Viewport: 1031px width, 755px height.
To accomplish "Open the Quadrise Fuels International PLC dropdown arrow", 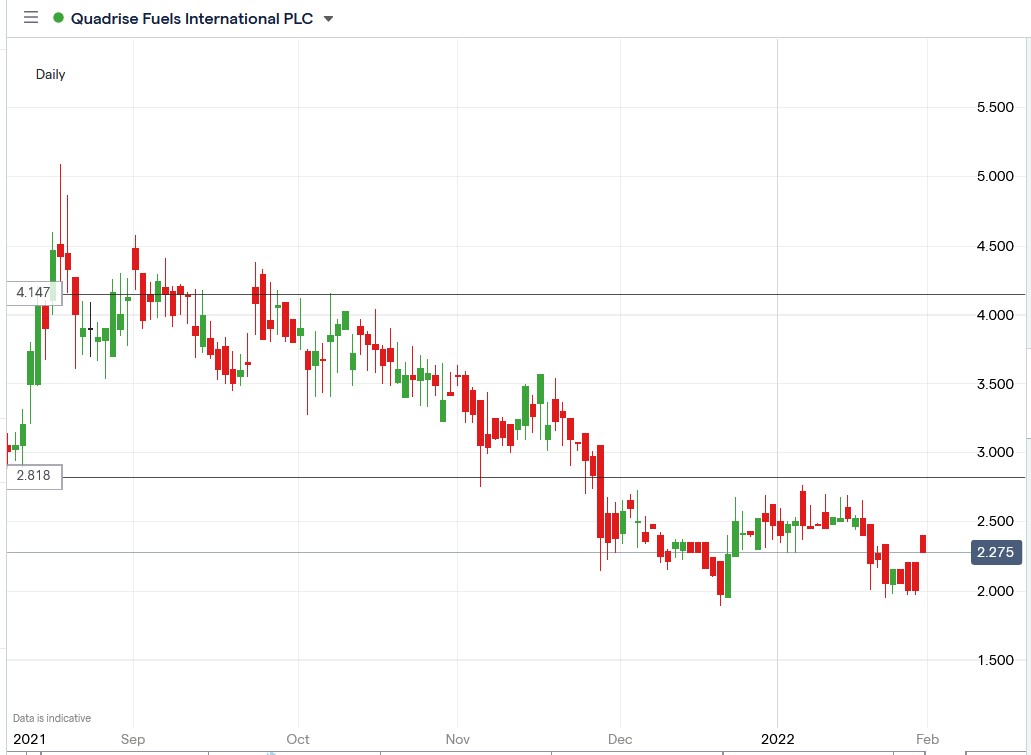I will (327, 18).
